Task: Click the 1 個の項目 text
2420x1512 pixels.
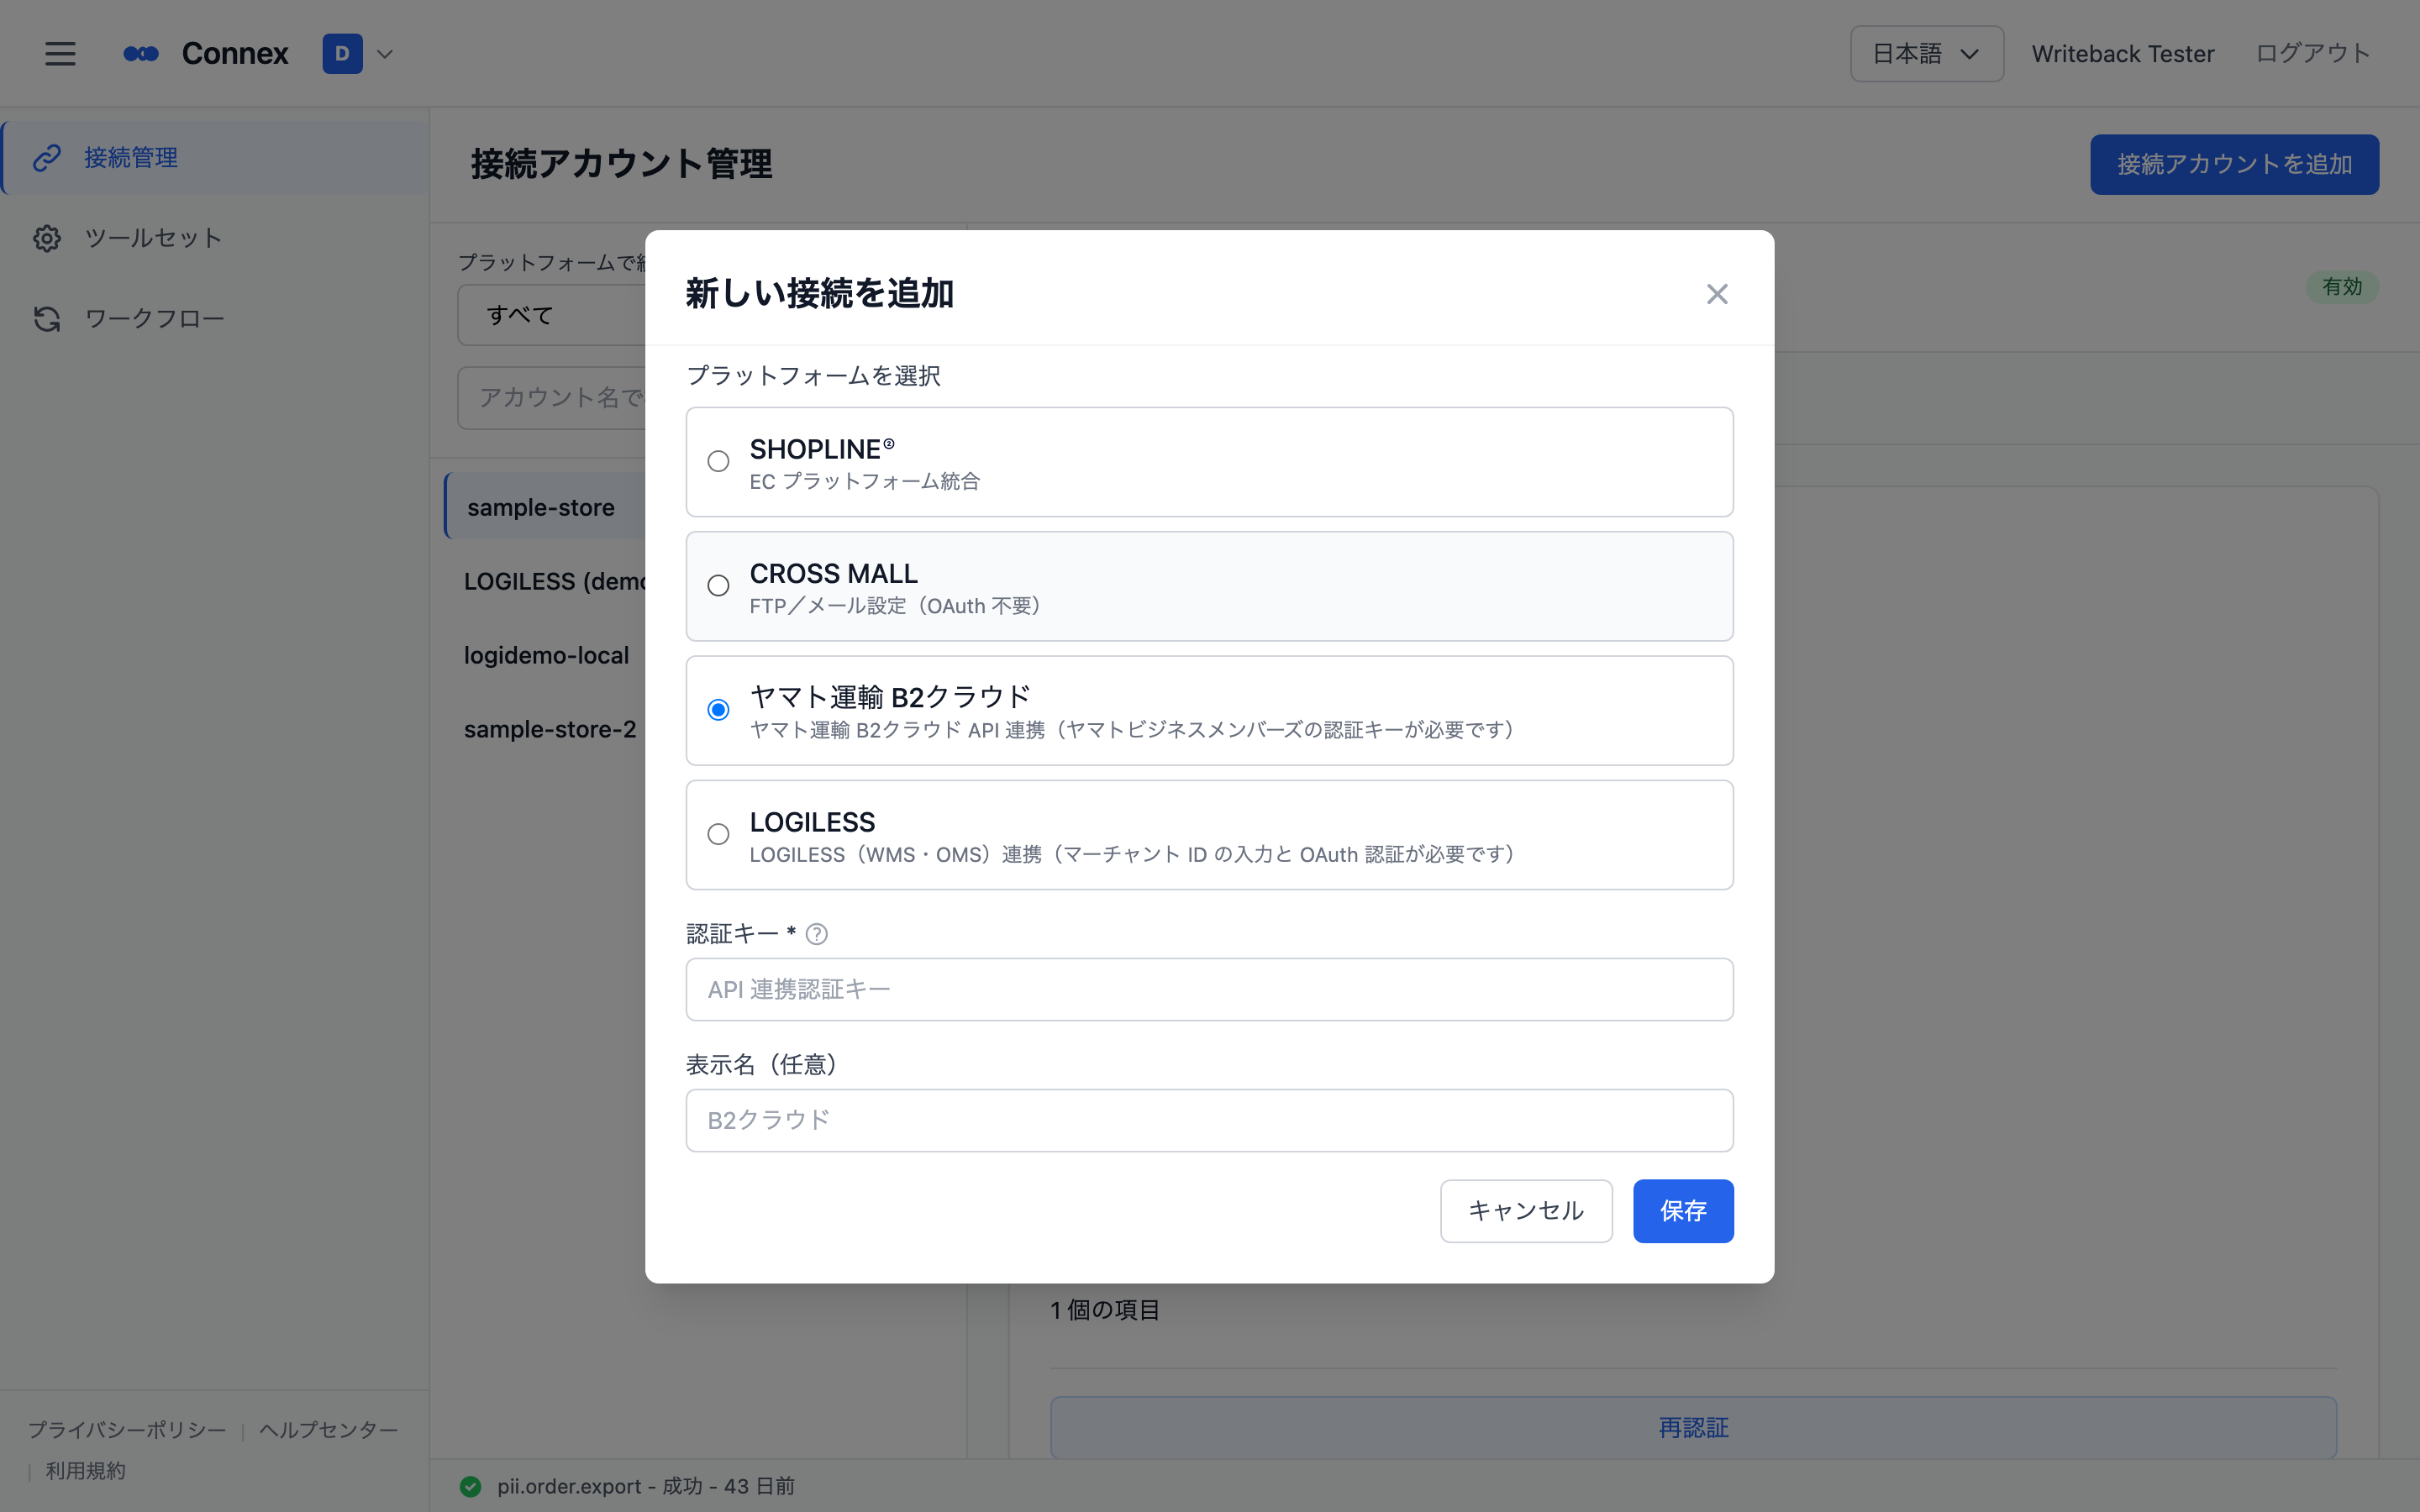Action: (x=1105, y=1310)
